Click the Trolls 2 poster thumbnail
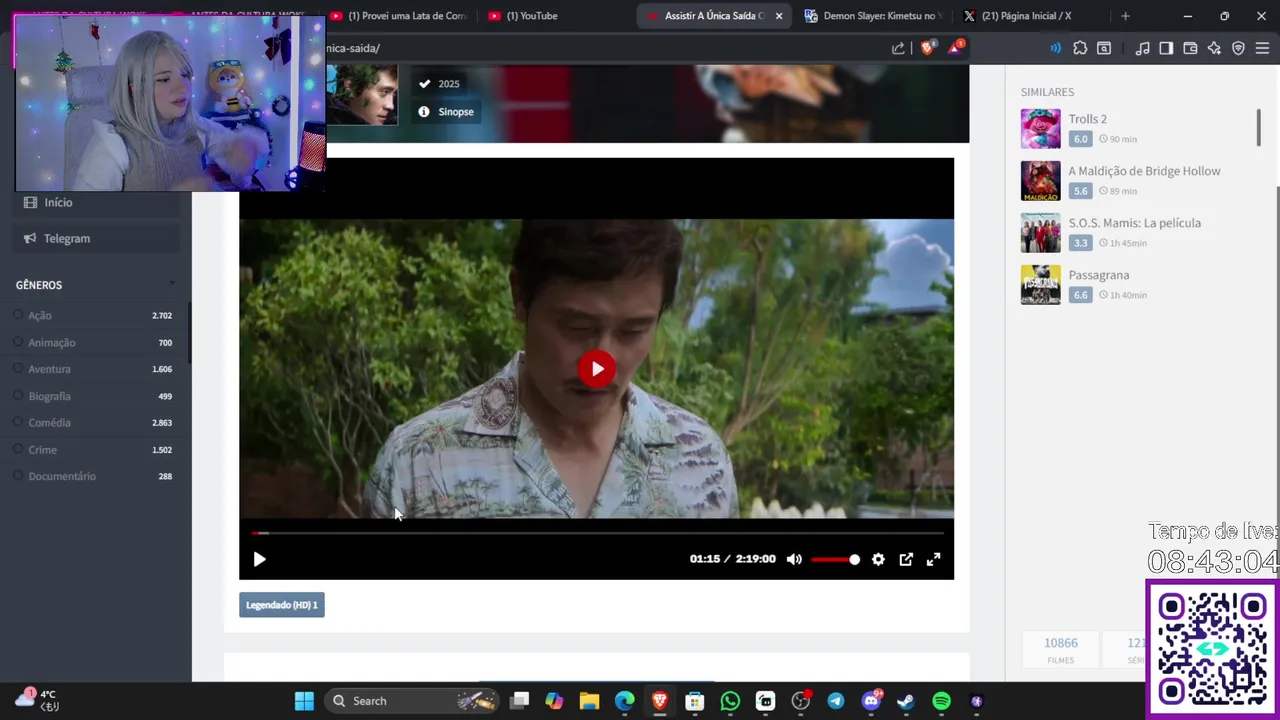Viewport: 1280px width, 720px height. (1040, 129)
